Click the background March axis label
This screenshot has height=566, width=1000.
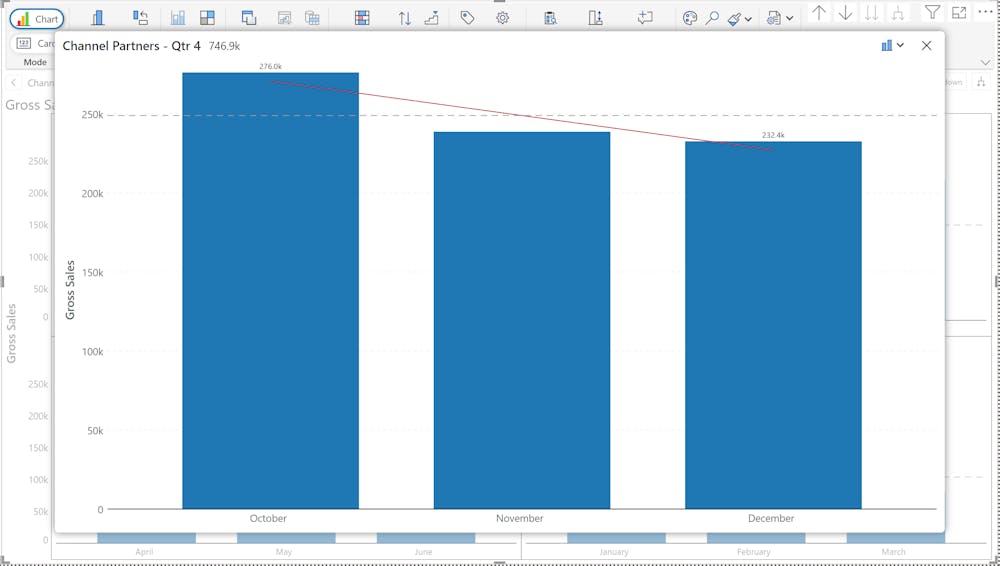tap(893, 552)
